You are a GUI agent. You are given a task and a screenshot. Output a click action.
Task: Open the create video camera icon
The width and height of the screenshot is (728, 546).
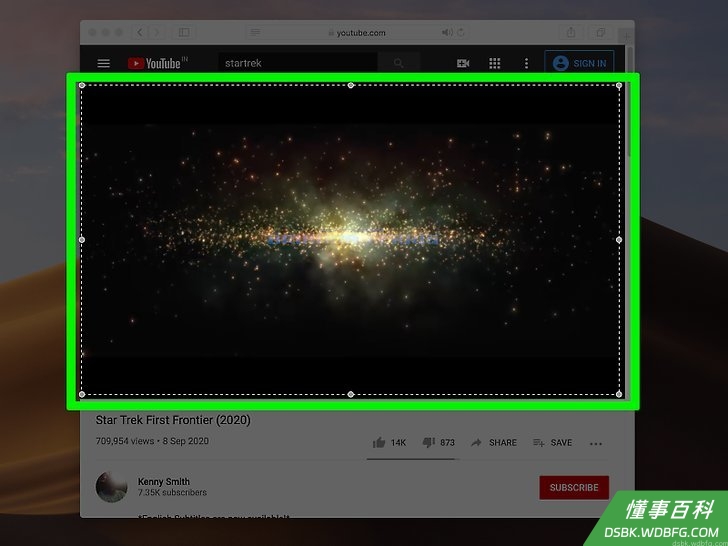pyautogui.click(x=463, y=63)
